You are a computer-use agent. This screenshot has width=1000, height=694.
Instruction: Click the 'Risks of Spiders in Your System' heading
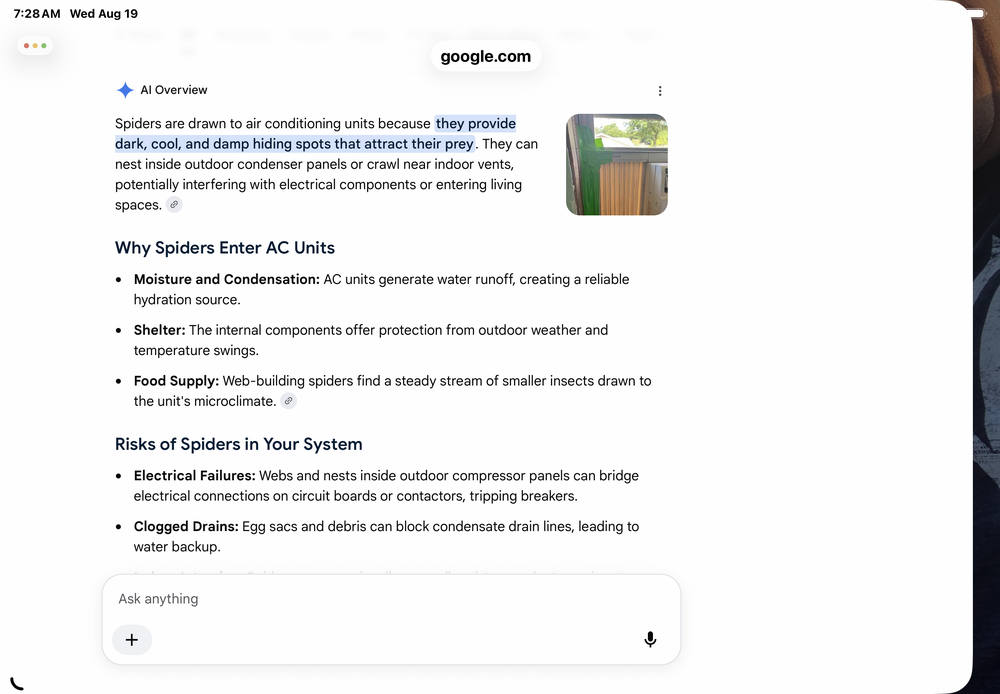coord(239,444)
